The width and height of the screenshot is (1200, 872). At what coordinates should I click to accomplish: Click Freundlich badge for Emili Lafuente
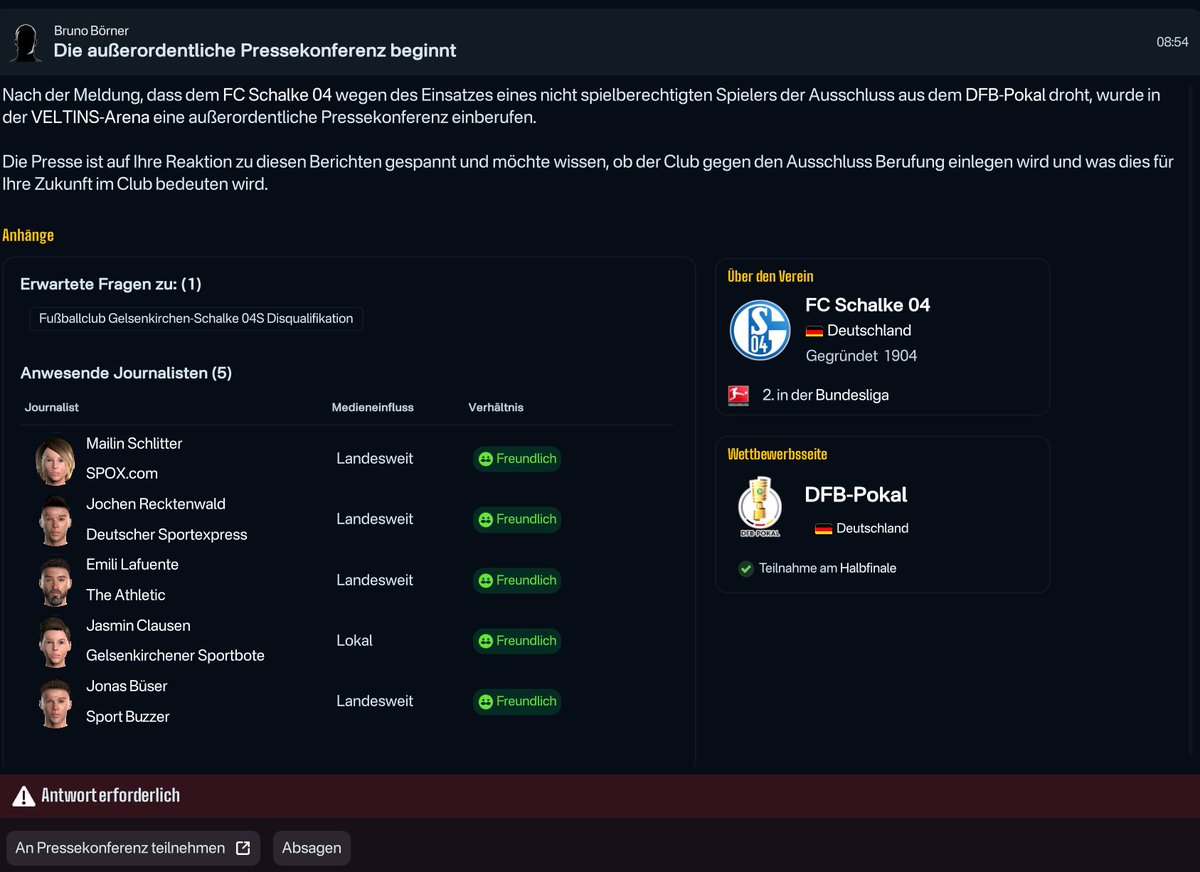[x=517, y=580]
